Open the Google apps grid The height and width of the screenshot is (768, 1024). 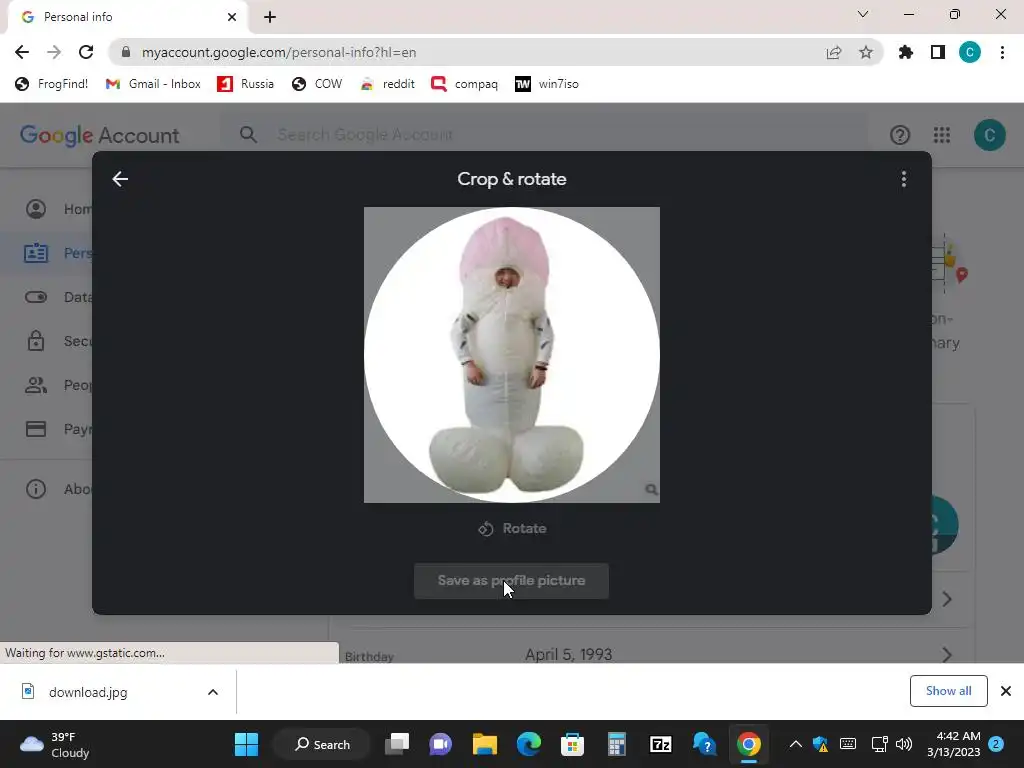[x=942, y=135]
